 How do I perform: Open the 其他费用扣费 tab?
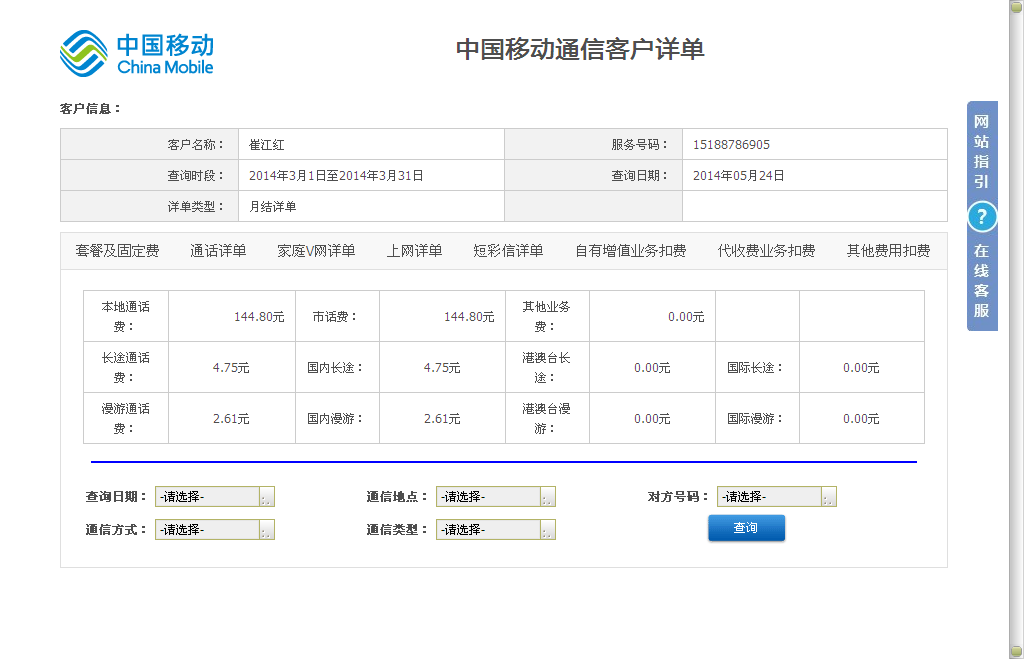(888, 251)
